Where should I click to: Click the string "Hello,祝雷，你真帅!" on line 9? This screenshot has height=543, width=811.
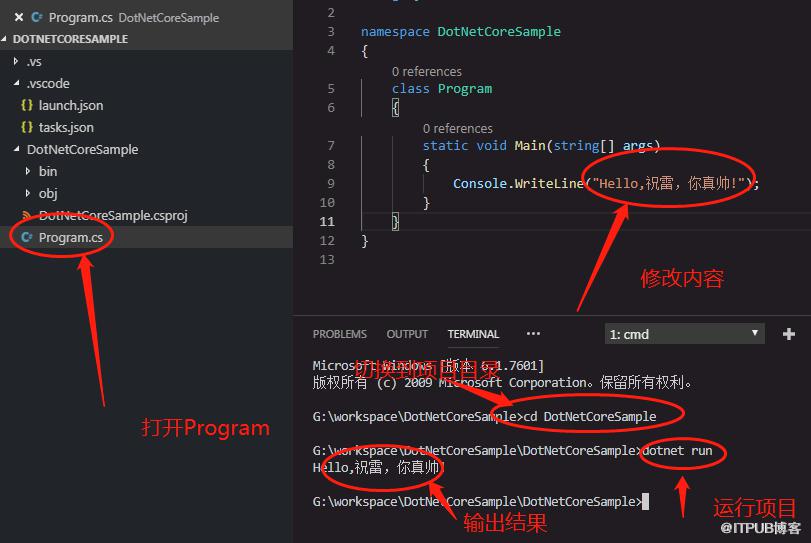tap(669, 183)
